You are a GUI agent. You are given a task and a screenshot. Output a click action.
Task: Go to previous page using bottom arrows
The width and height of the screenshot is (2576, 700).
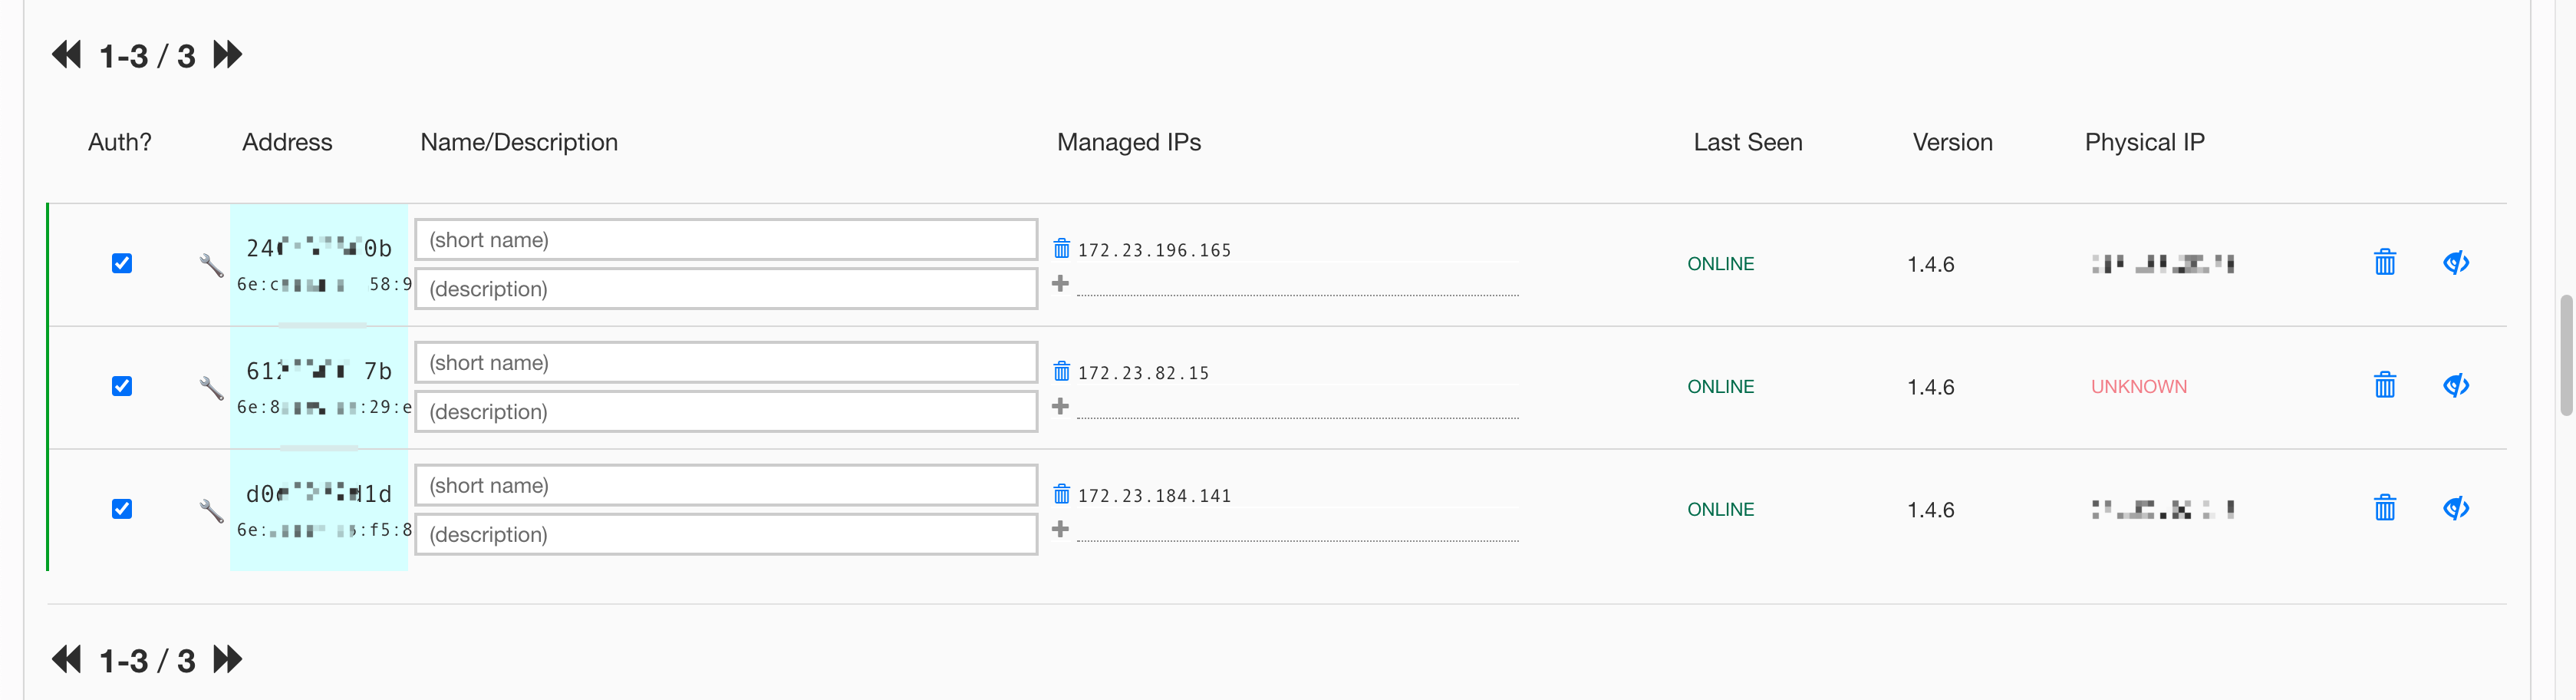click(66, 659)
